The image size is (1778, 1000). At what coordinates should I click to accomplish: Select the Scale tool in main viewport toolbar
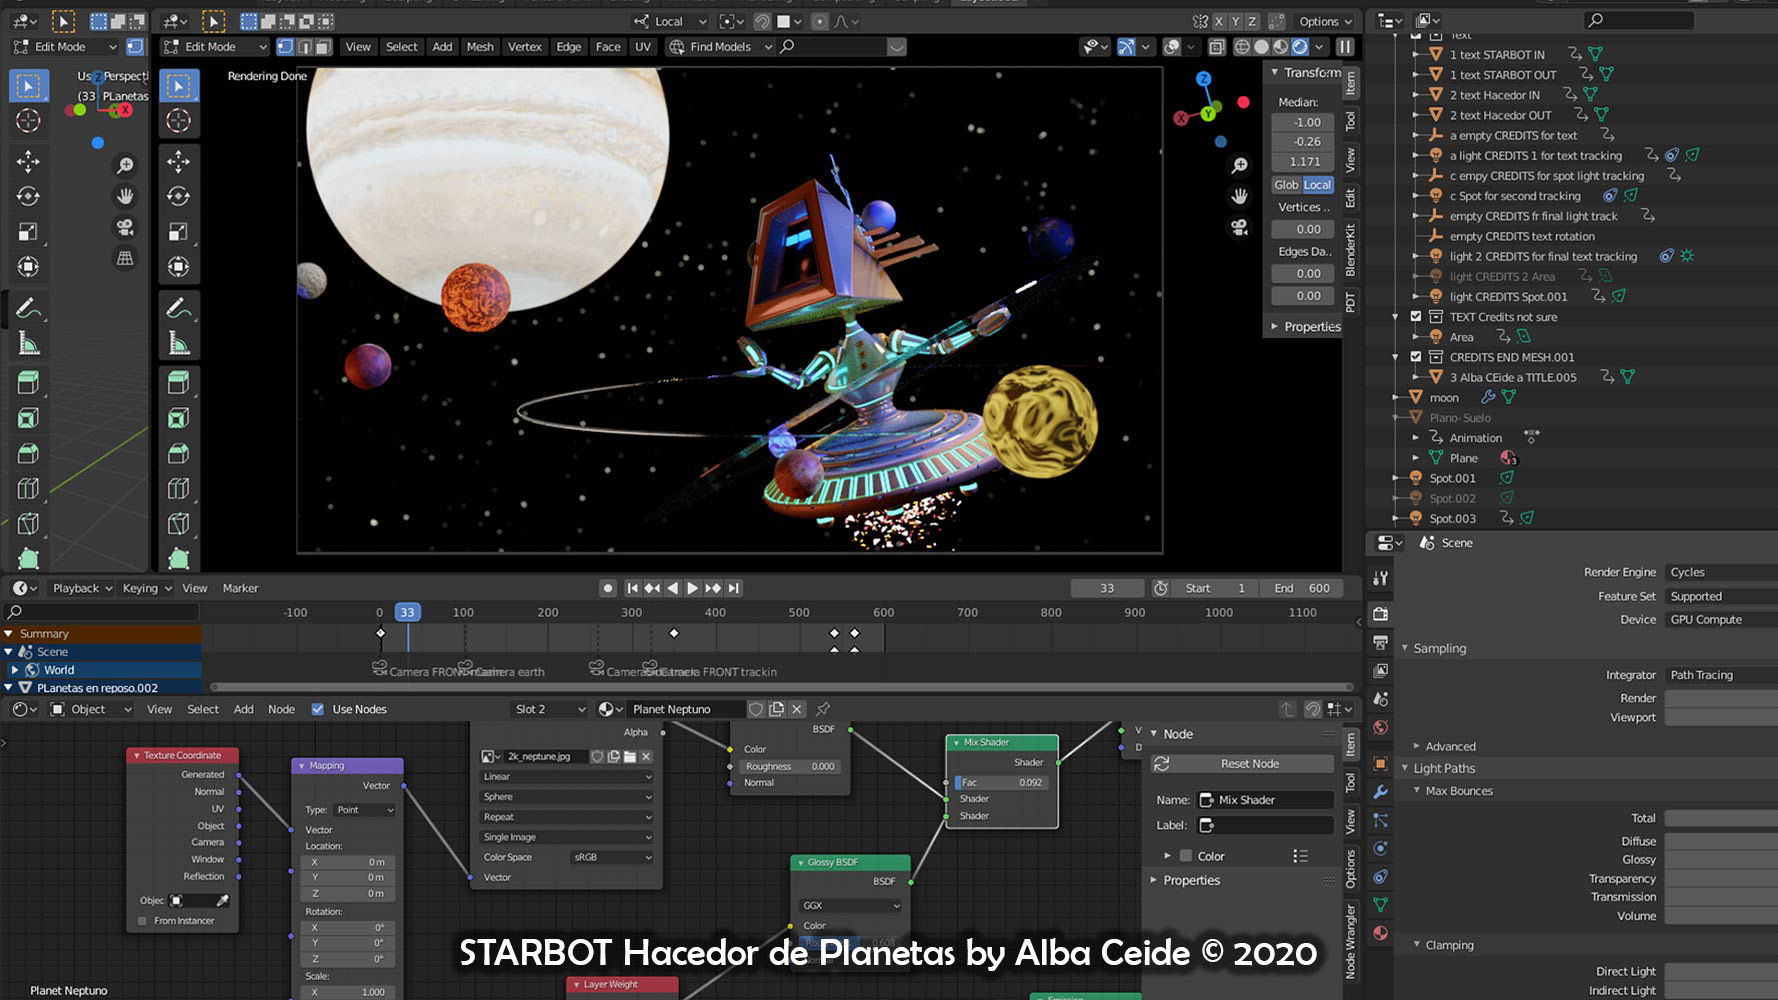pyautogui.click(x=179, y=232)
